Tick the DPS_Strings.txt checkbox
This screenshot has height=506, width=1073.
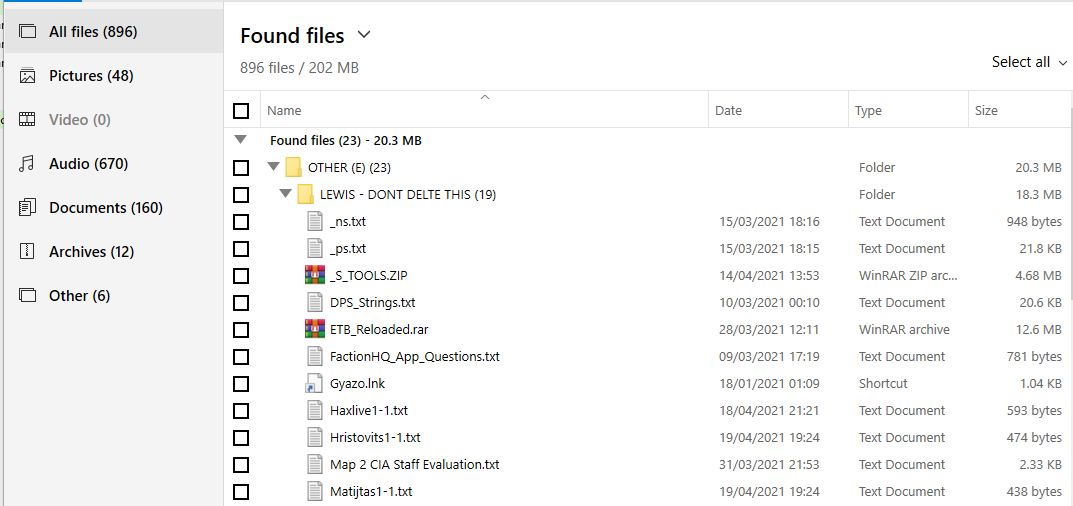[x=241, y=302]
